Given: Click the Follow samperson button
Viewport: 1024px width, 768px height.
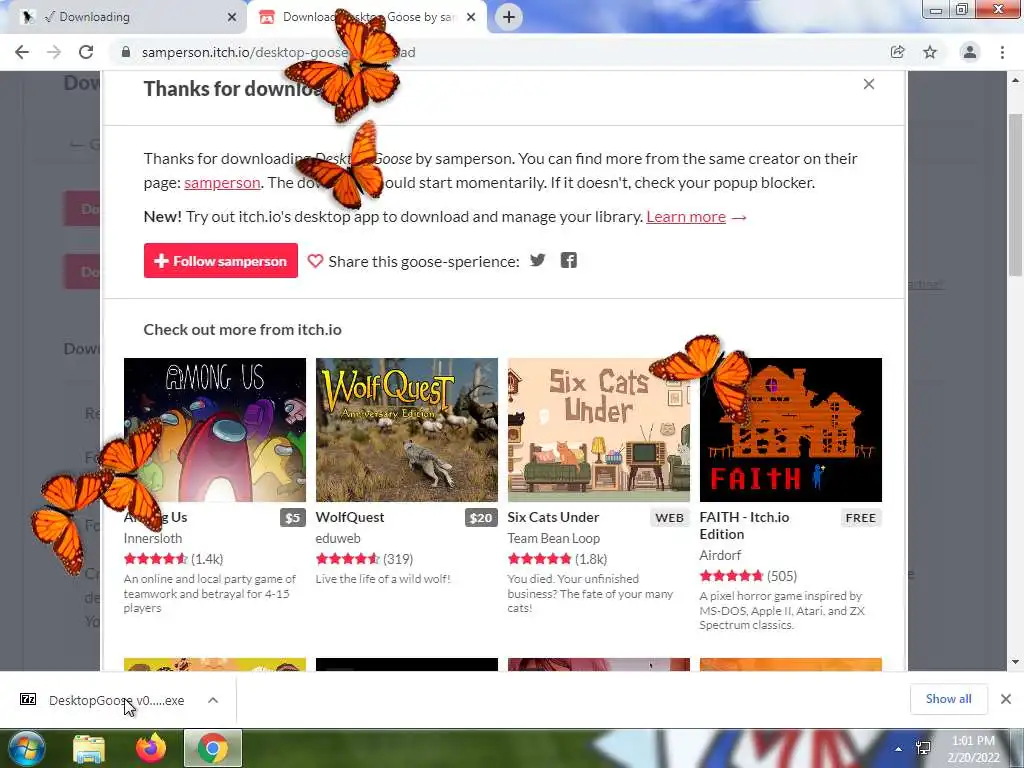Looking at the screenshot, I should pyautogui.click(x=221, y=261).
